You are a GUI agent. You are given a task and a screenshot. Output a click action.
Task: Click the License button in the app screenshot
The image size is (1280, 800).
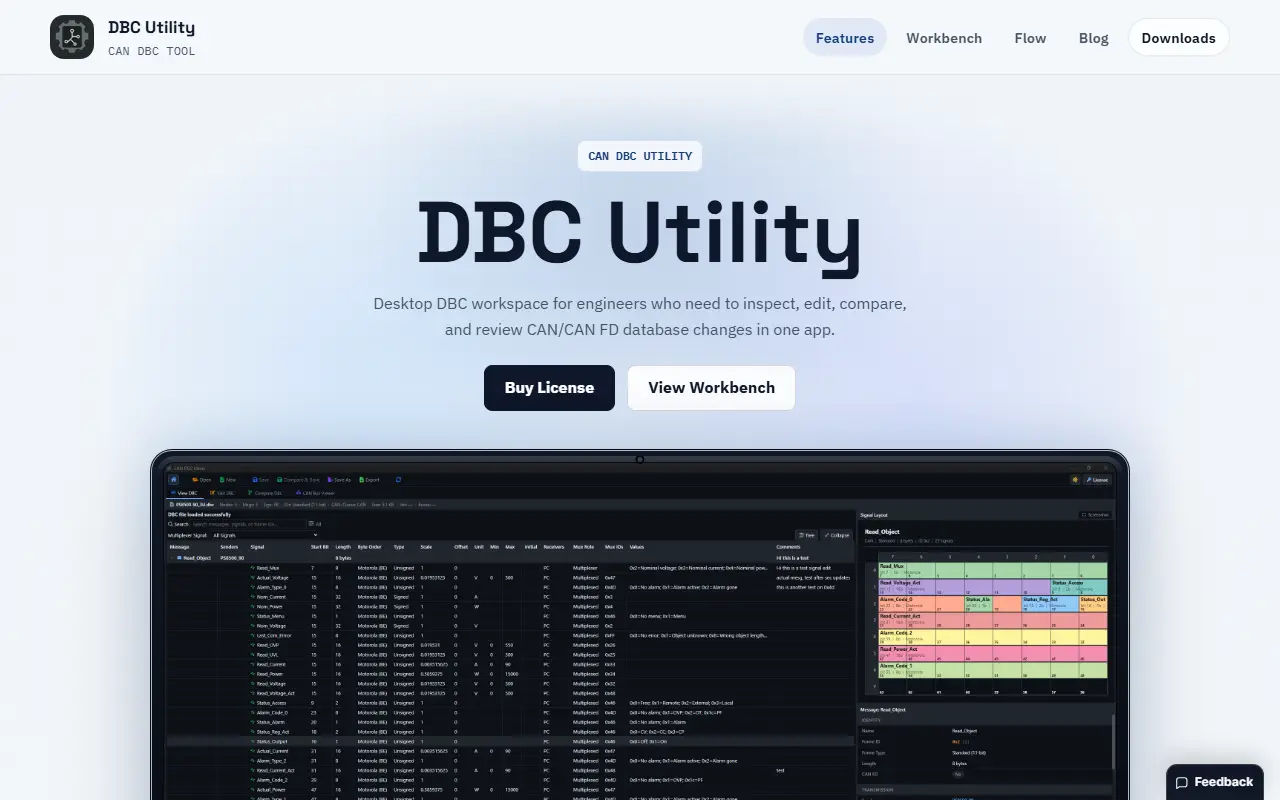pyautogui.click(x=1097, y=480)
